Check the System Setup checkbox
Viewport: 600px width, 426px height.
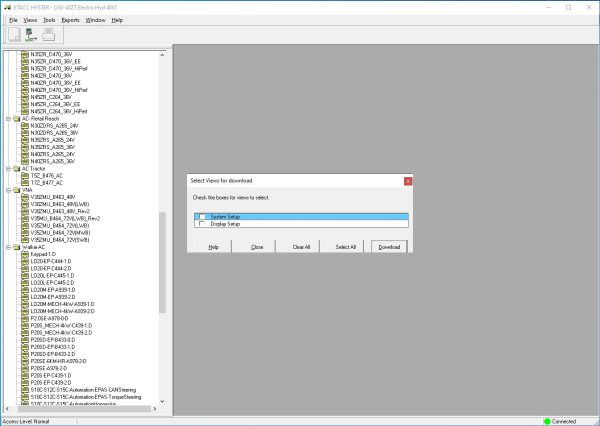tap(202, 217)
